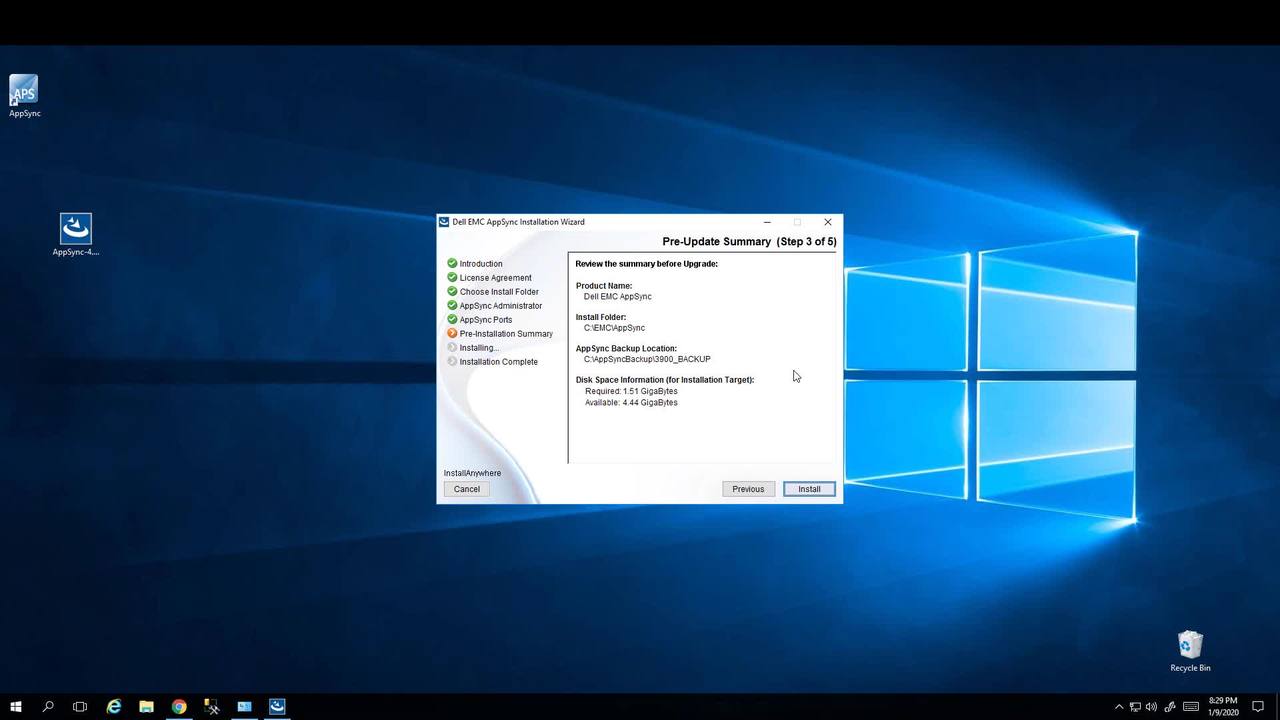Click the 'Installing...' step label
The width and height of the screenshot is (1280, 720).
pyautogui.click(x=479, y=348)
